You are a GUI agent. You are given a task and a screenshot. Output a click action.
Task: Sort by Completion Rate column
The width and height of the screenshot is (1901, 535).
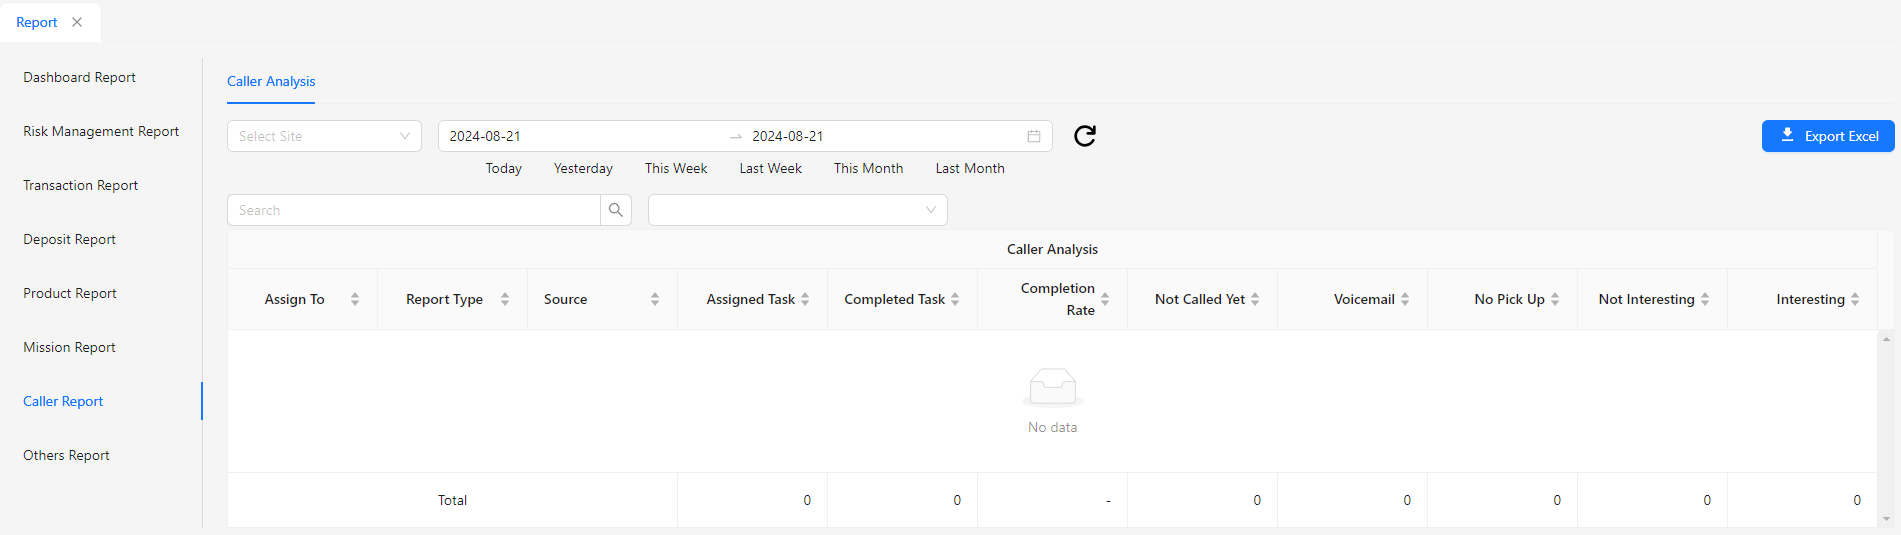pos(1105,299)
